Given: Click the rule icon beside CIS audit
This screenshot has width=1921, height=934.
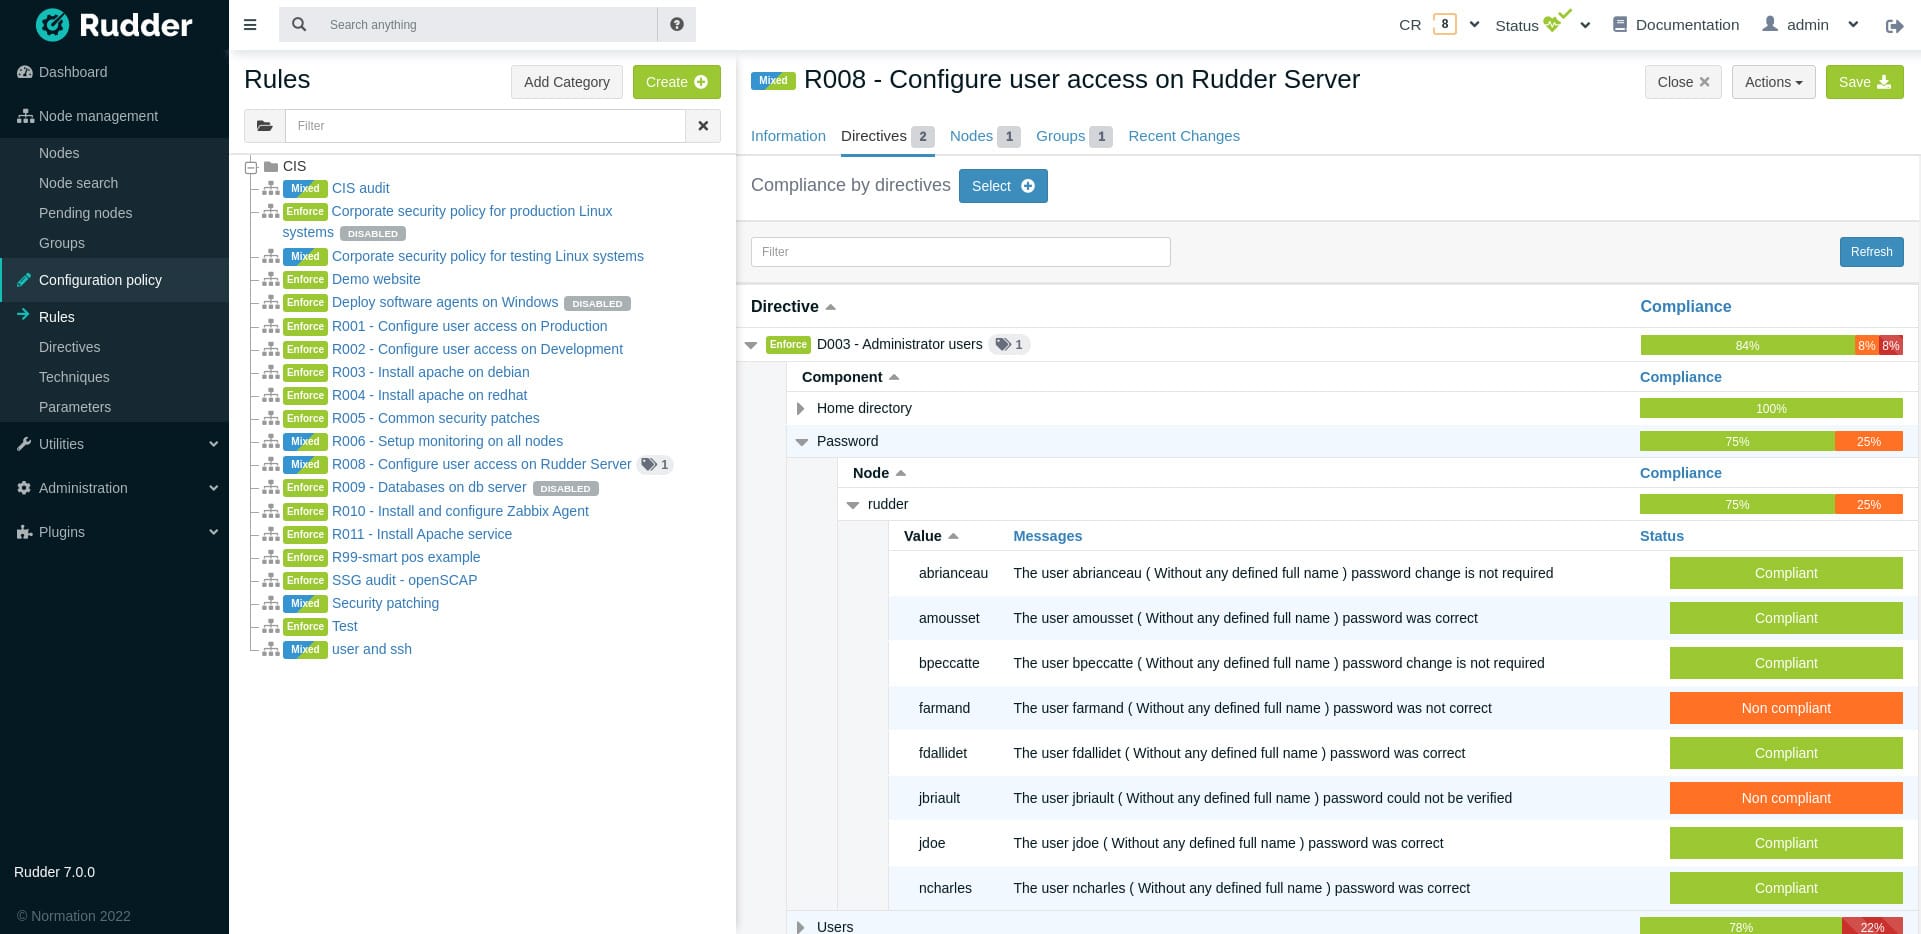Looking at the screenshot, I should click(271, 188).
